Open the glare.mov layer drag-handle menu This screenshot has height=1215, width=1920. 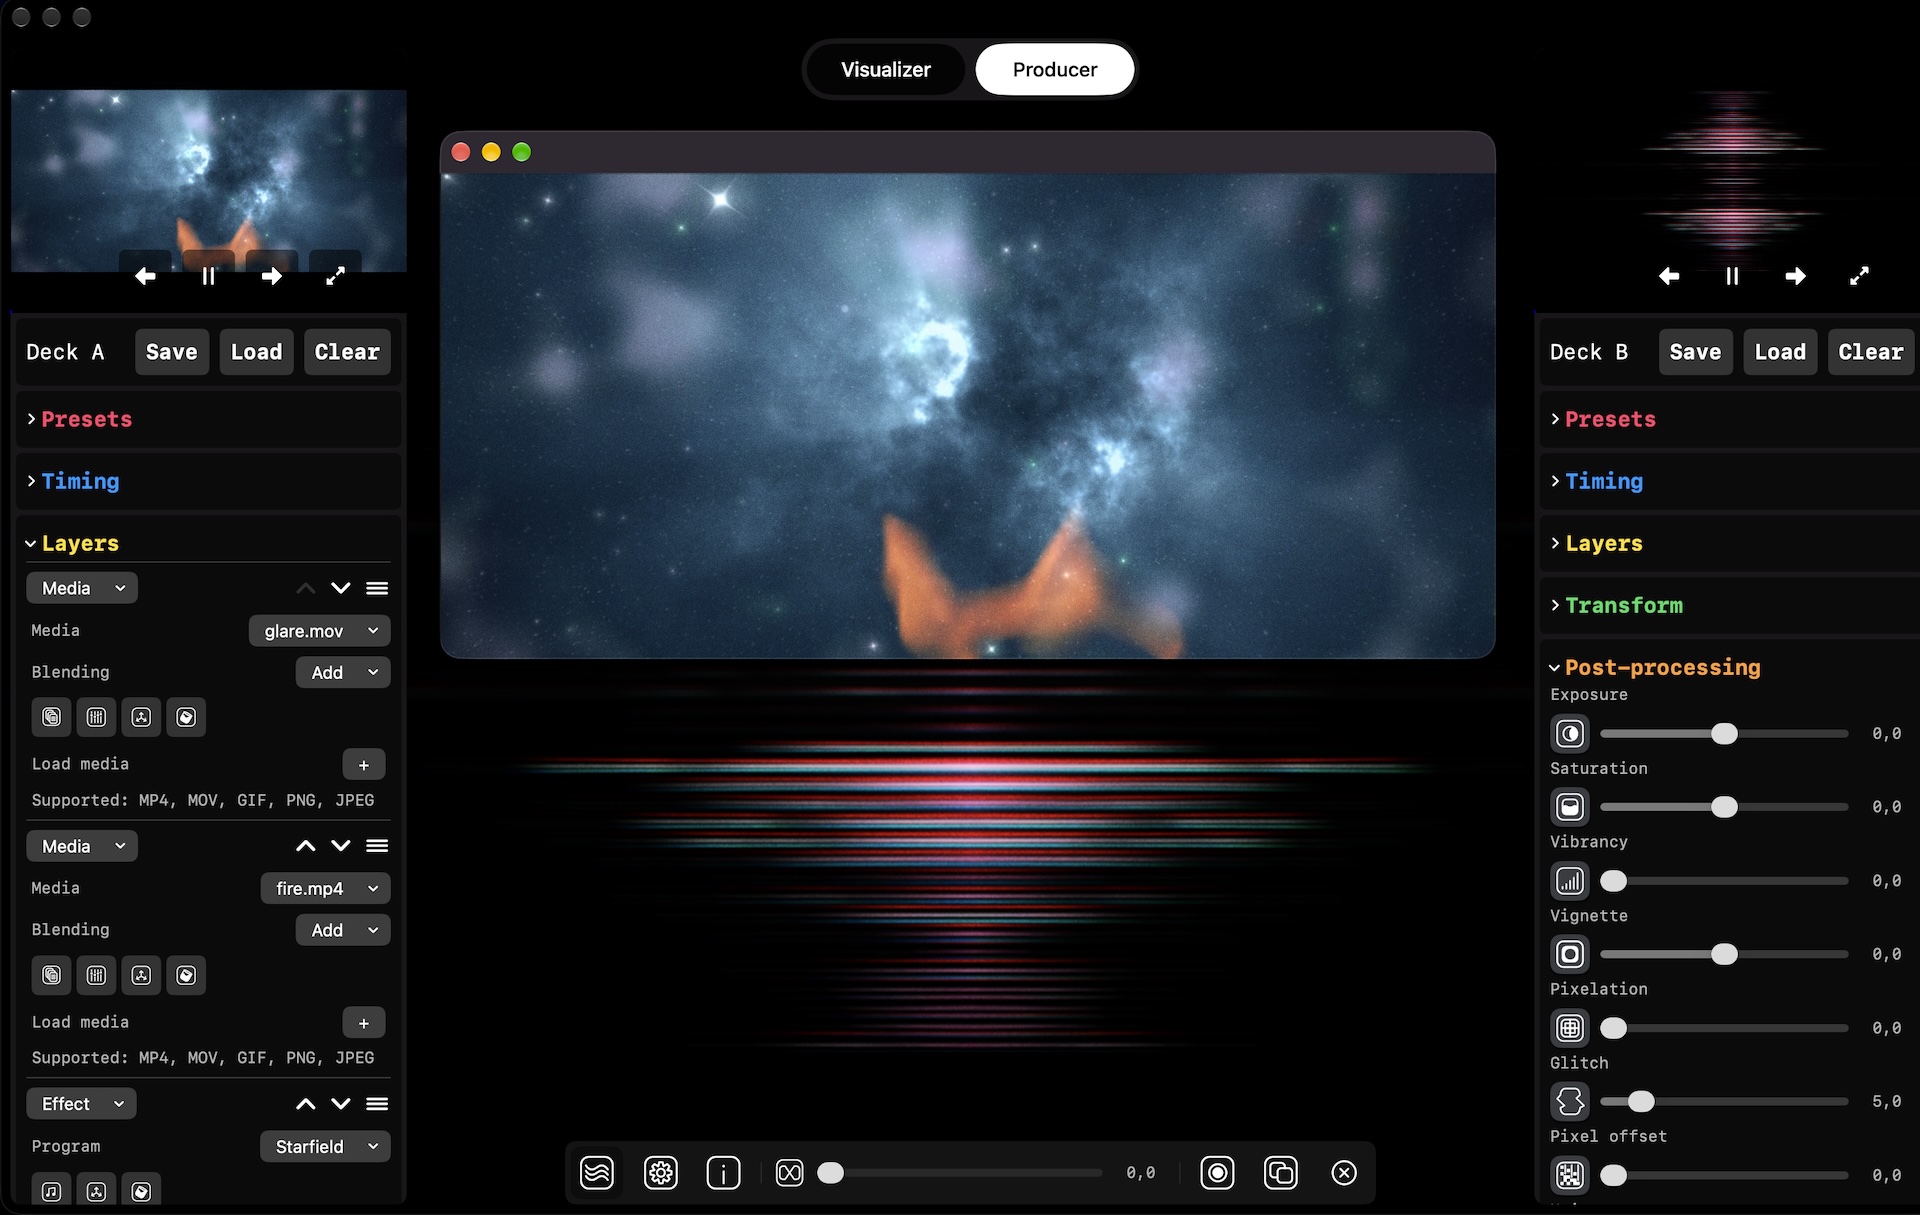pos(377,588)
